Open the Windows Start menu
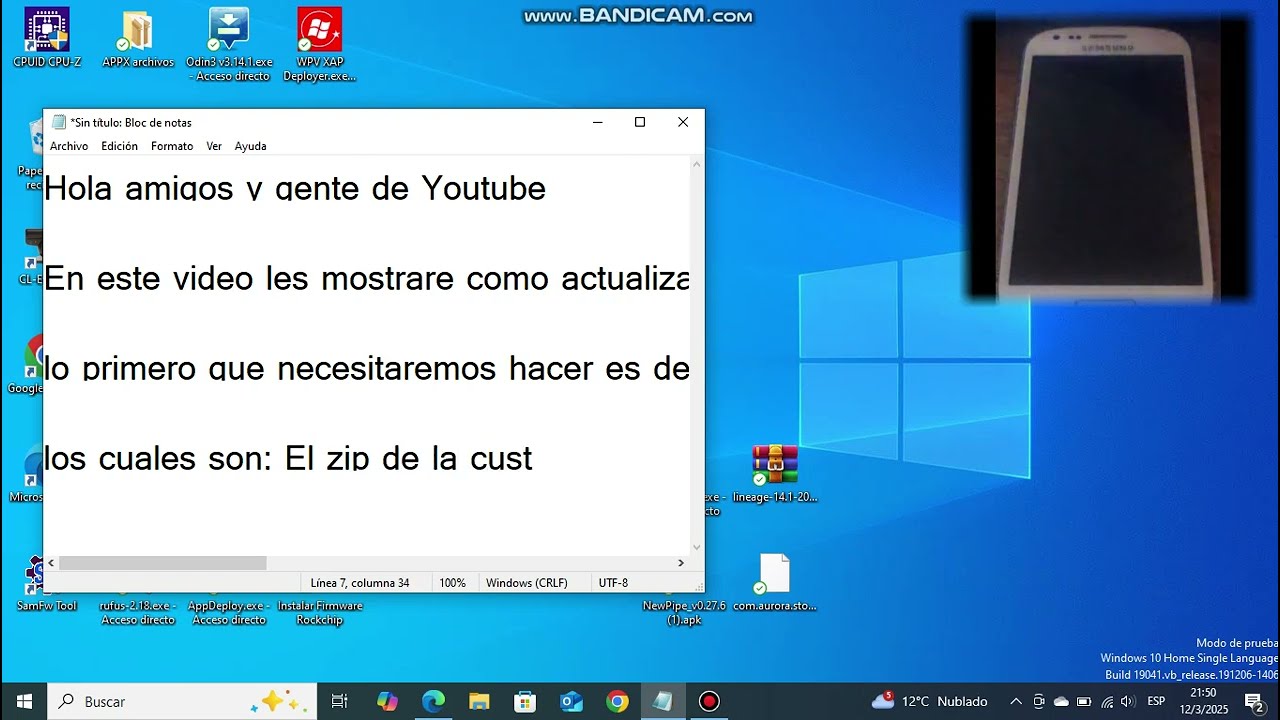Viewport: 1280px width, 720px height. 24,701
